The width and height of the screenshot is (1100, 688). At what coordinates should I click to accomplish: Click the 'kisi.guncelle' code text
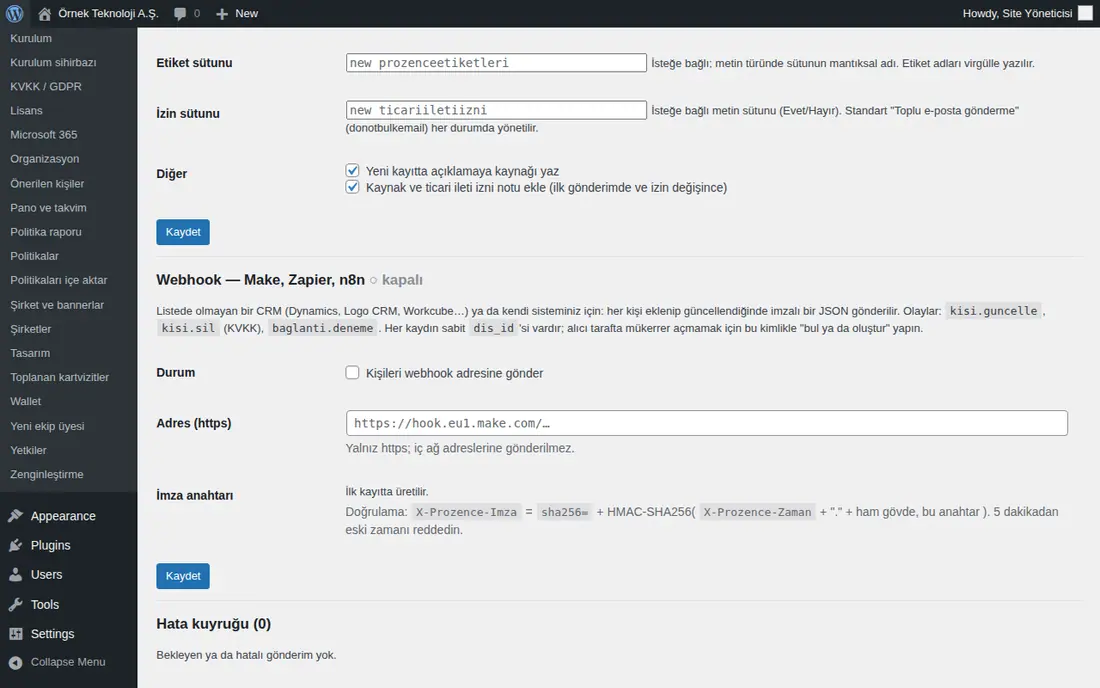click(993, 311)
